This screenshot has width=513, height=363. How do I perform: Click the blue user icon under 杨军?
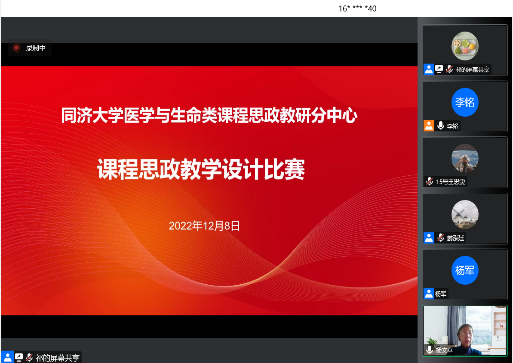429,294
